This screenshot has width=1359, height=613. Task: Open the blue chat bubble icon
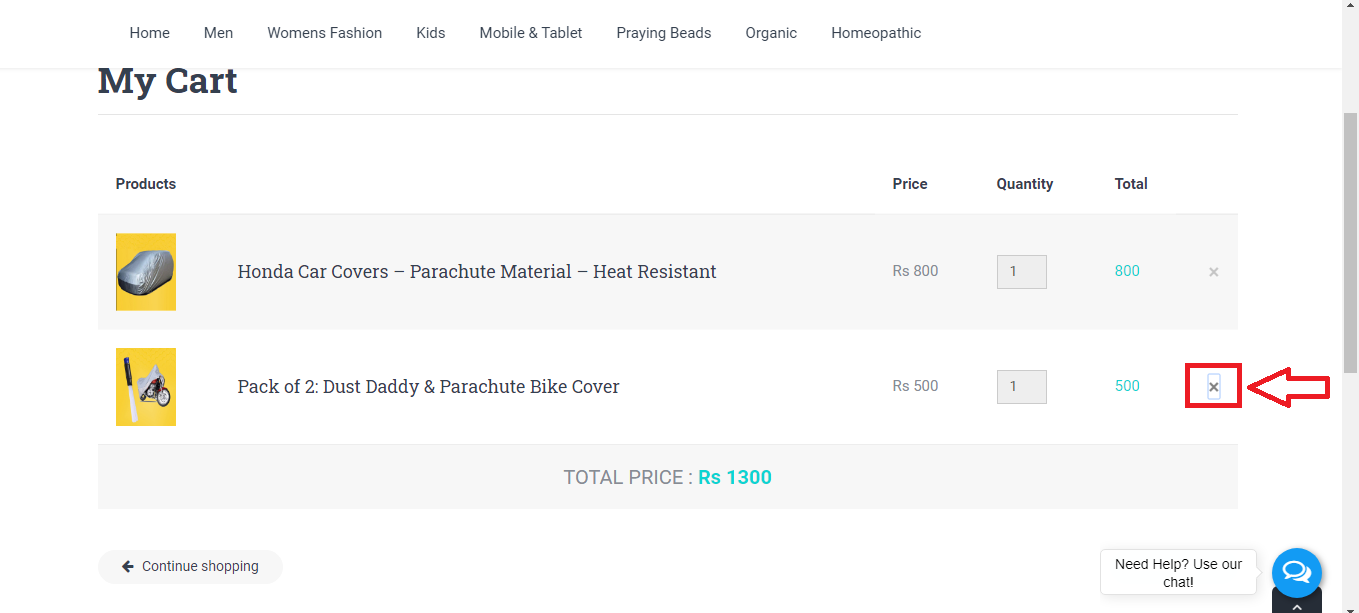pos(1296,572)
